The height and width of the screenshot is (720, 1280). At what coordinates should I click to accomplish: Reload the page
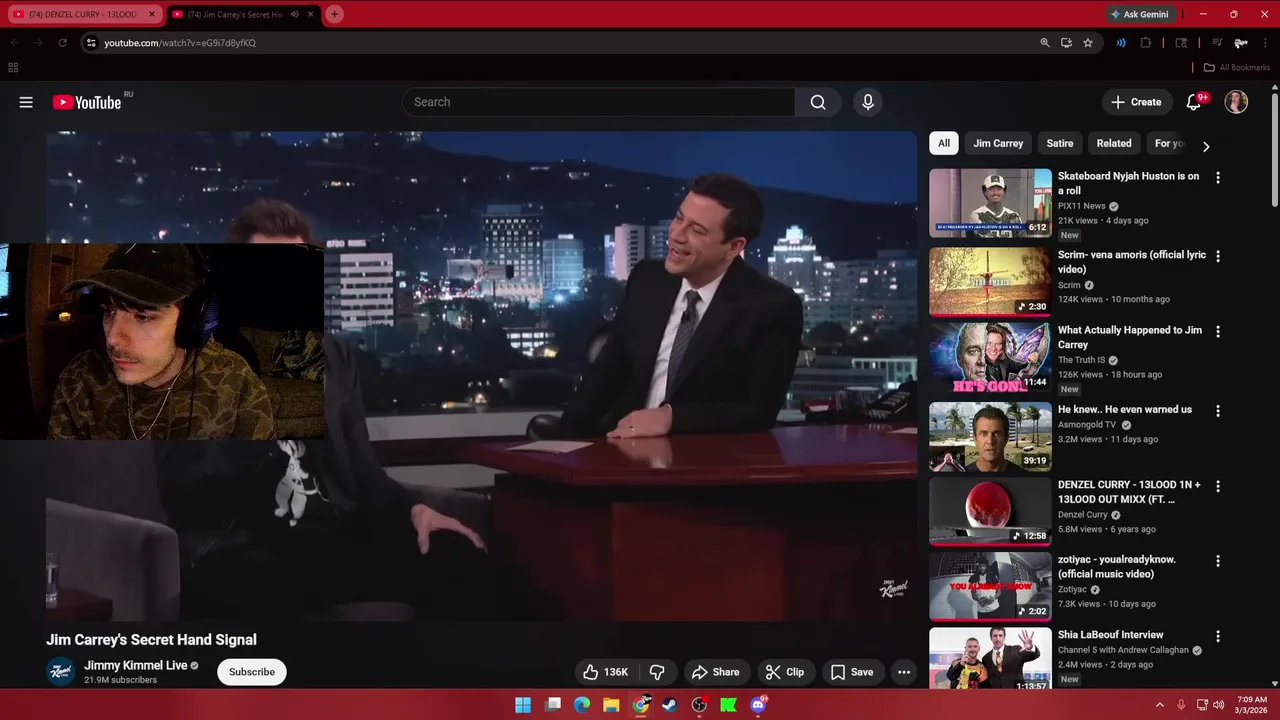point(62,43)
